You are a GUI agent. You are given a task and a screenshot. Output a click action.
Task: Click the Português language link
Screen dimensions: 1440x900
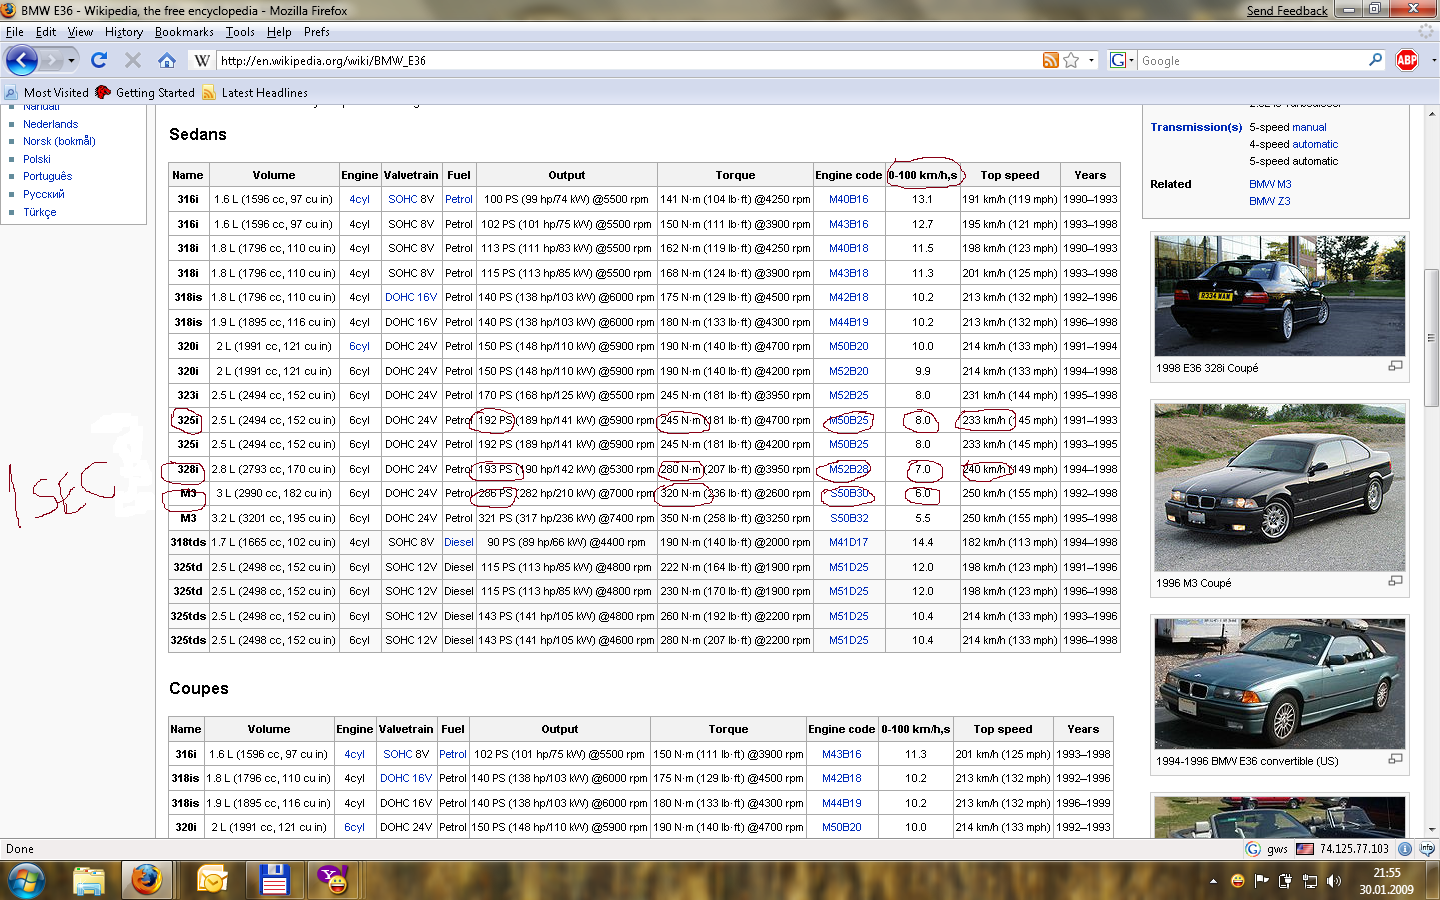coord(47,176)
